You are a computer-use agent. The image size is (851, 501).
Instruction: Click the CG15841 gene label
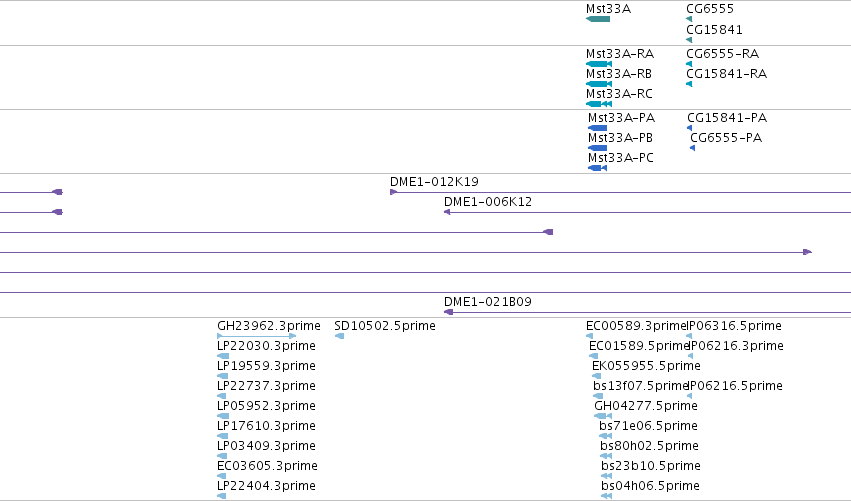click(x=714, y=29)
